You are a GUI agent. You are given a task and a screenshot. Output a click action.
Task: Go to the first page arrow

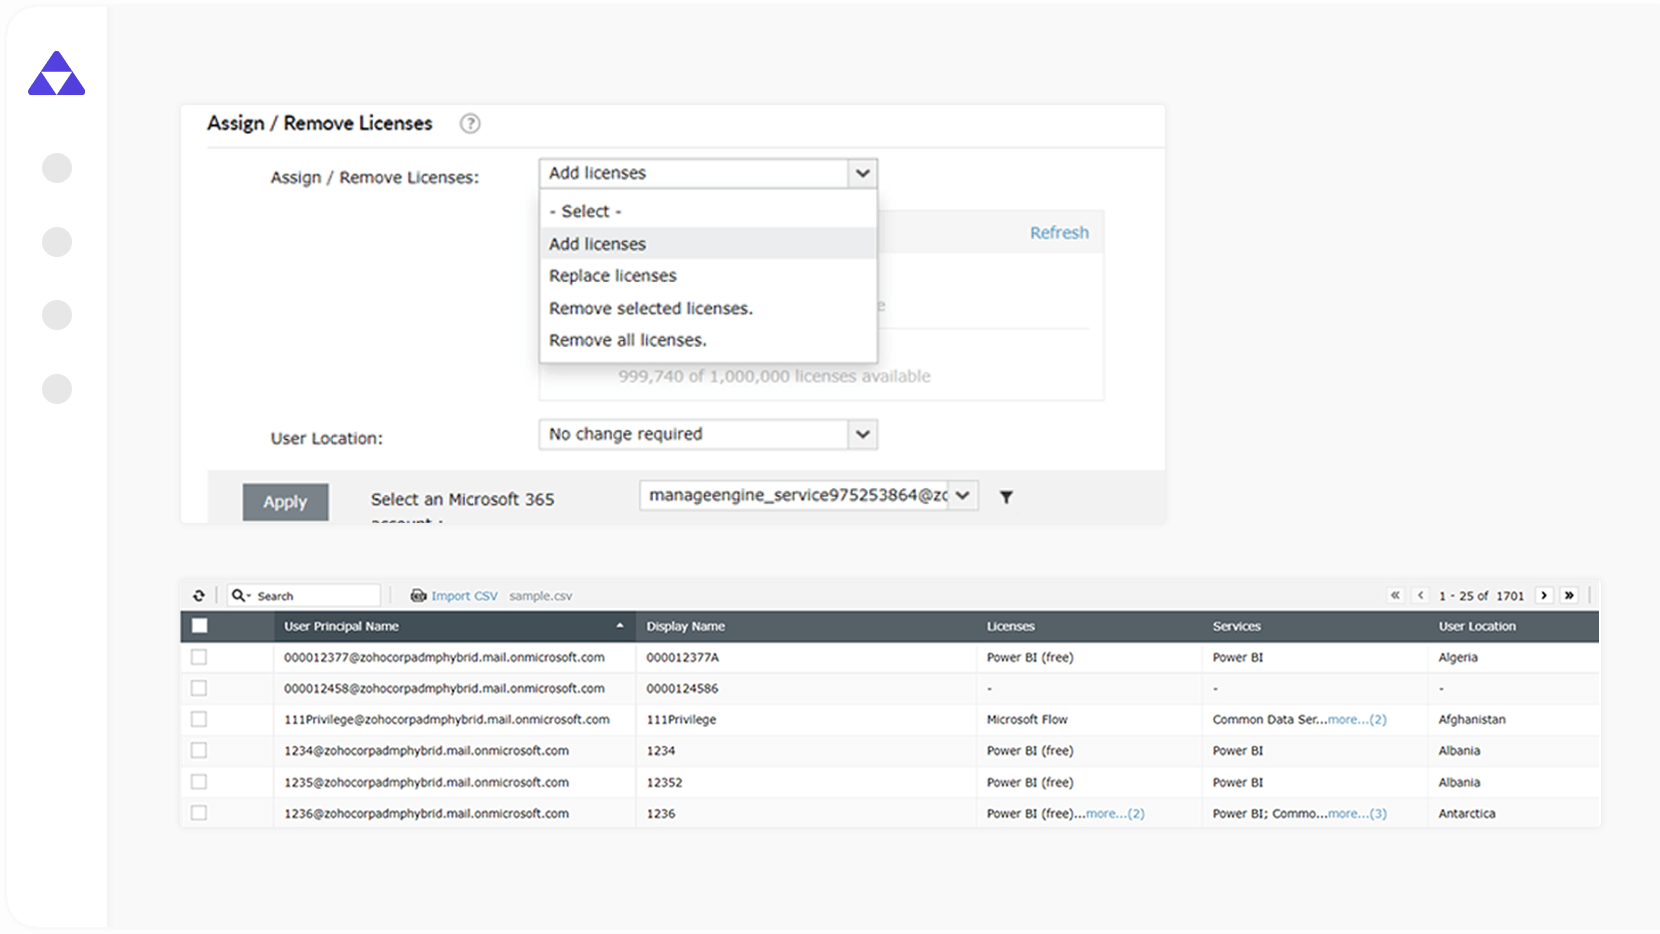(x=1395, y=596)
